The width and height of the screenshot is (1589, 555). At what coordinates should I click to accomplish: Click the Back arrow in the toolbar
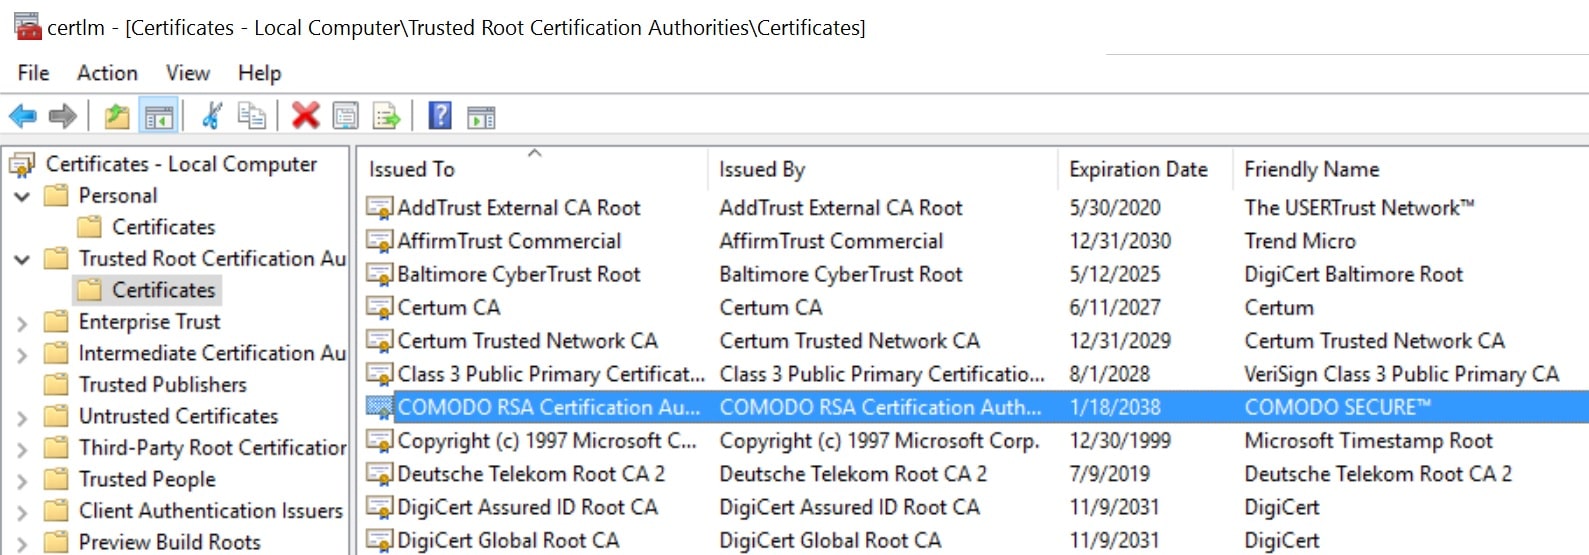pos(23,117)
